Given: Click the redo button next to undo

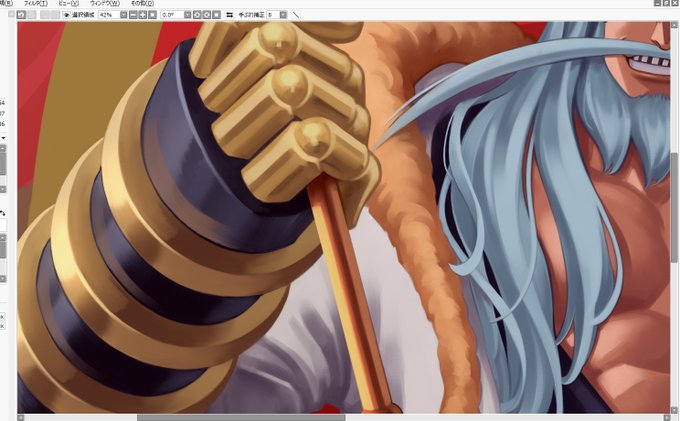Looking at the screenshot, I should click(x=32, y=15).
